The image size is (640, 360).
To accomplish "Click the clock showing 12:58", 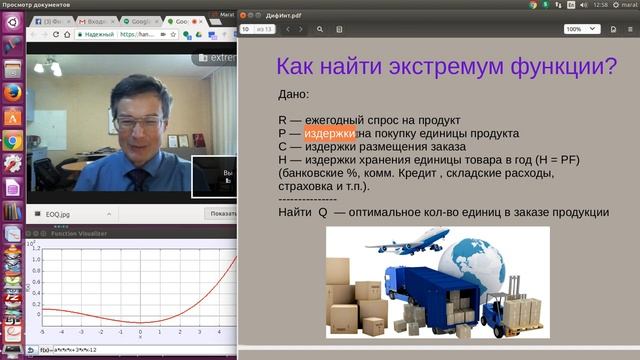I will (x=600, y=5).
